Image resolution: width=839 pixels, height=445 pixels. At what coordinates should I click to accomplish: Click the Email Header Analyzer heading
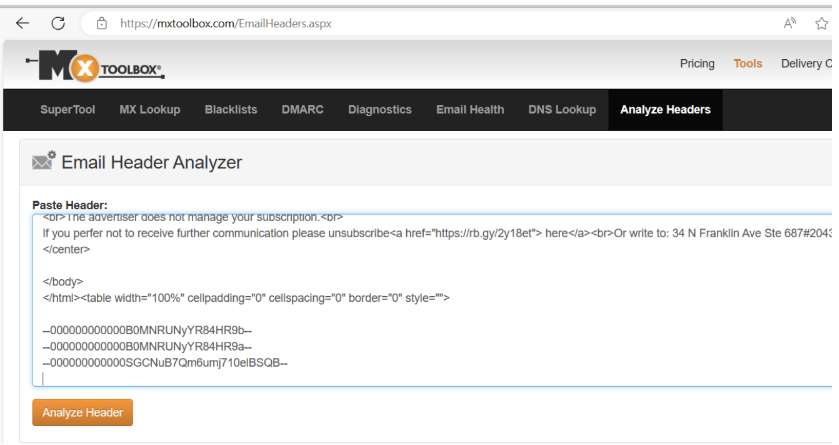click(151, 162)
